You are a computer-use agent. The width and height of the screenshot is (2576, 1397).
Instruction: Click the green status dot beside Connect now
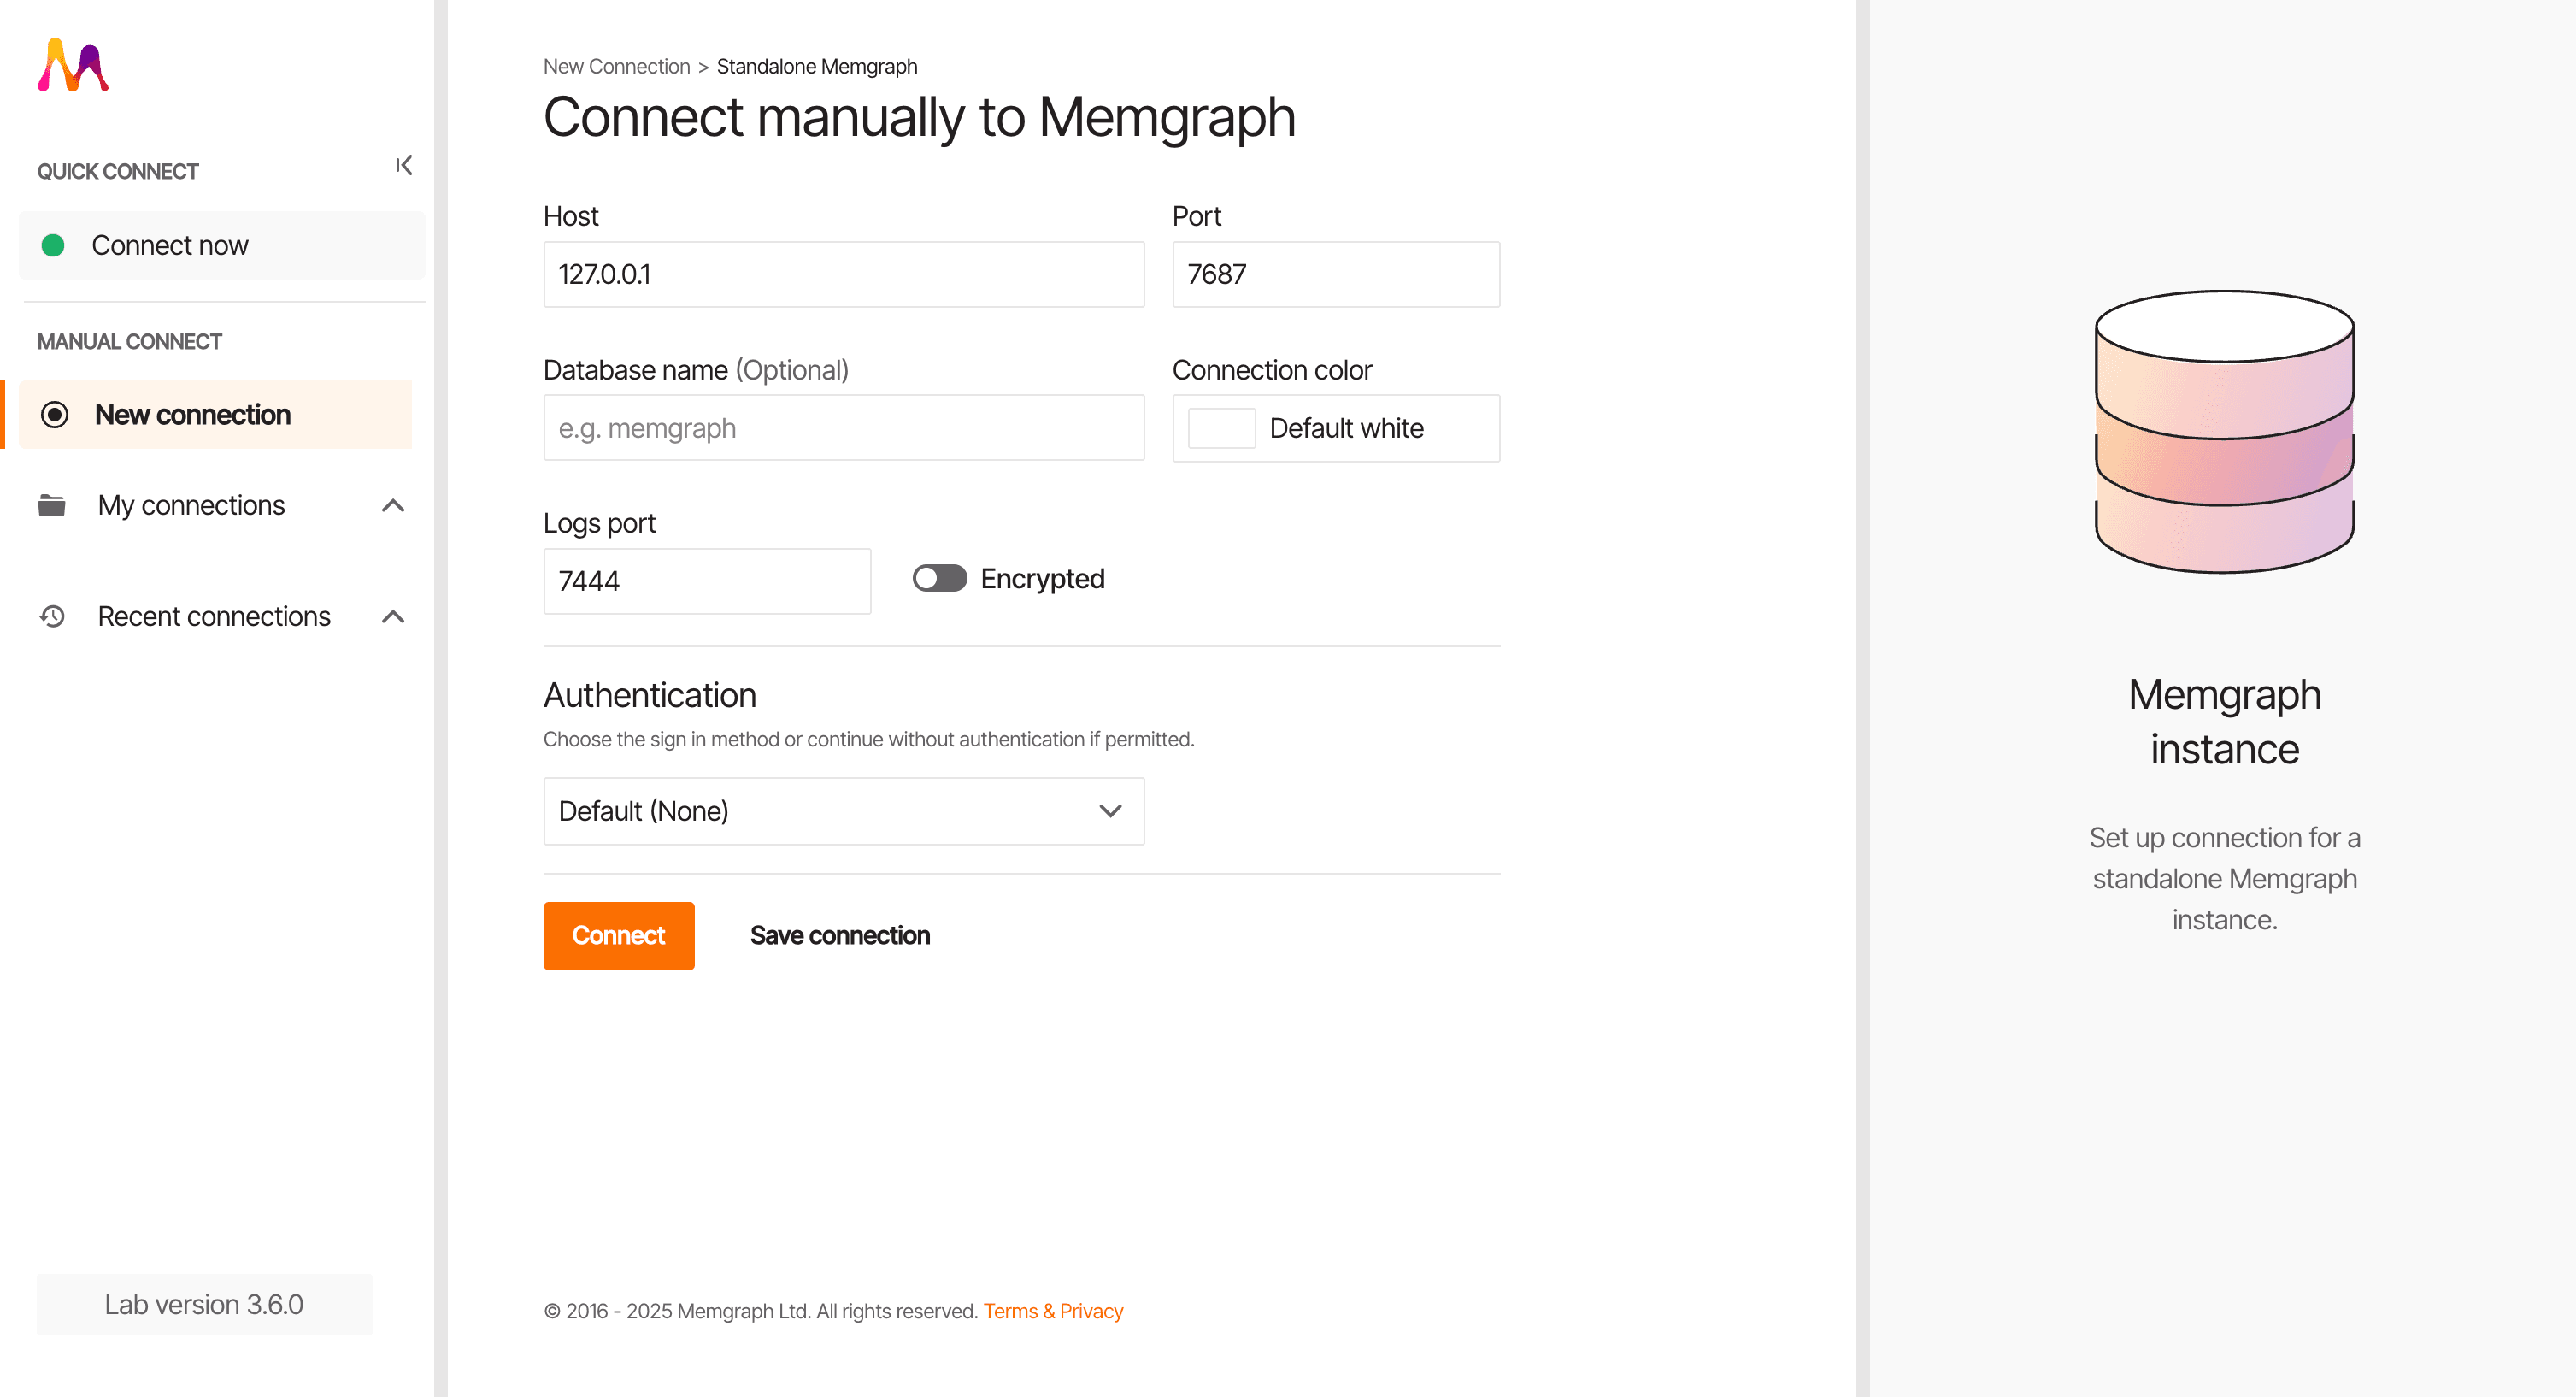[53, 245]
